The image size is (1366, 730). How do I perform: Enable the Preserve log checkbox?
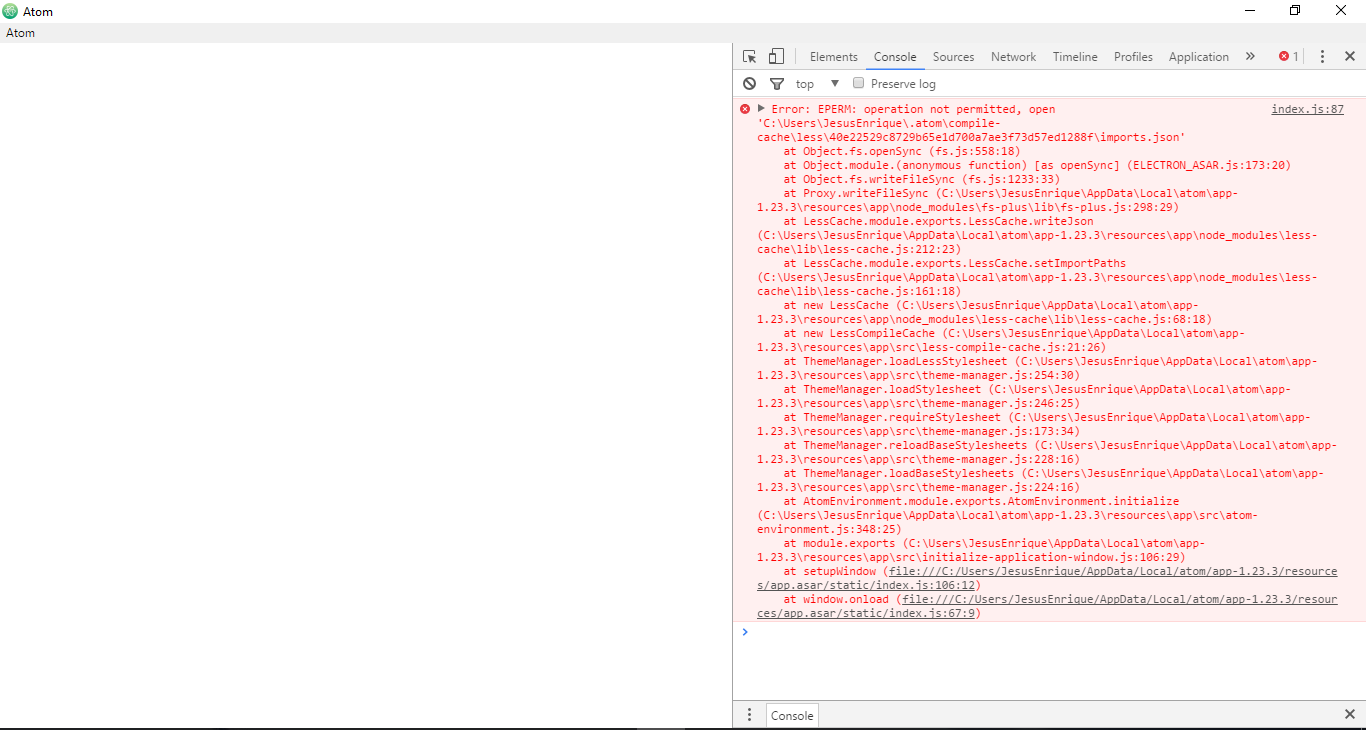pos(858,83)
